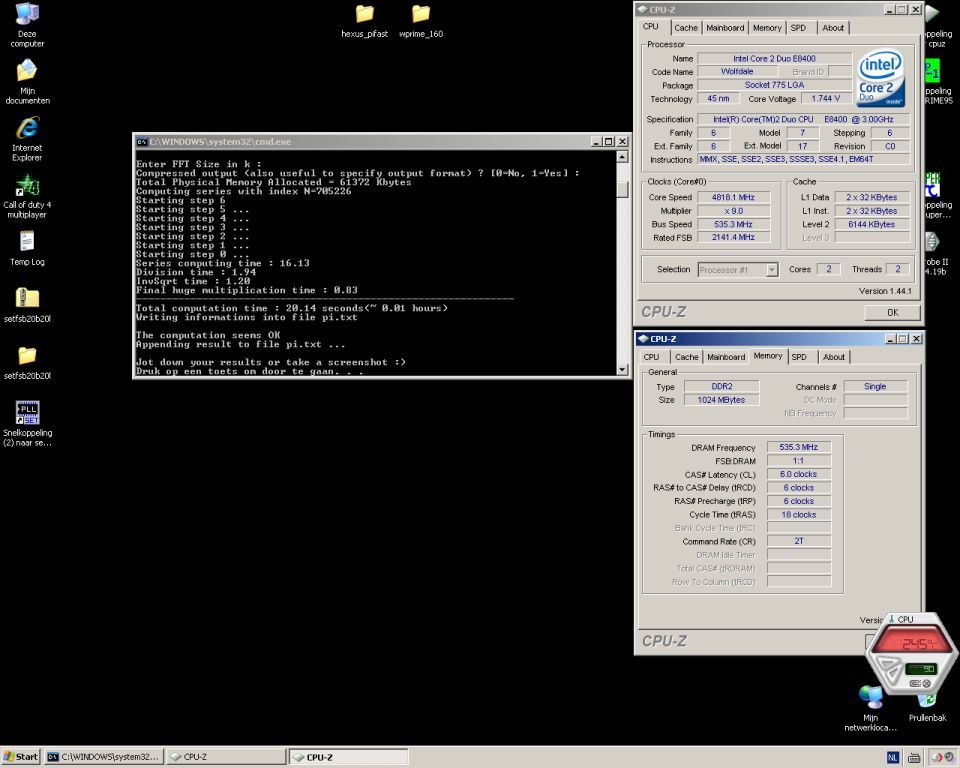Click the cmd window scroll-down arrow
The height and width of the screenshot is (768, 960).
tap(622, 369)
